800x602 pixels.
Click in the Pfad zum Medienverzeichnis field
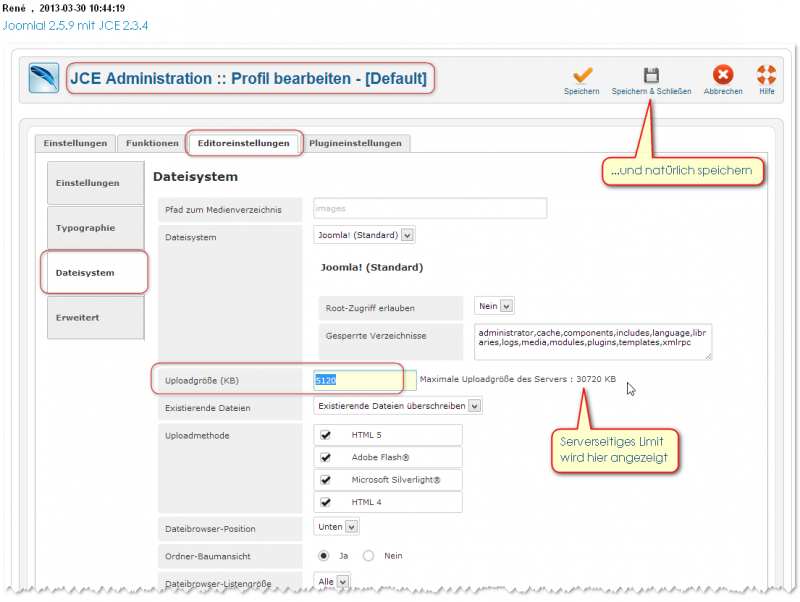pyautogui.click(x=430, y=209)
